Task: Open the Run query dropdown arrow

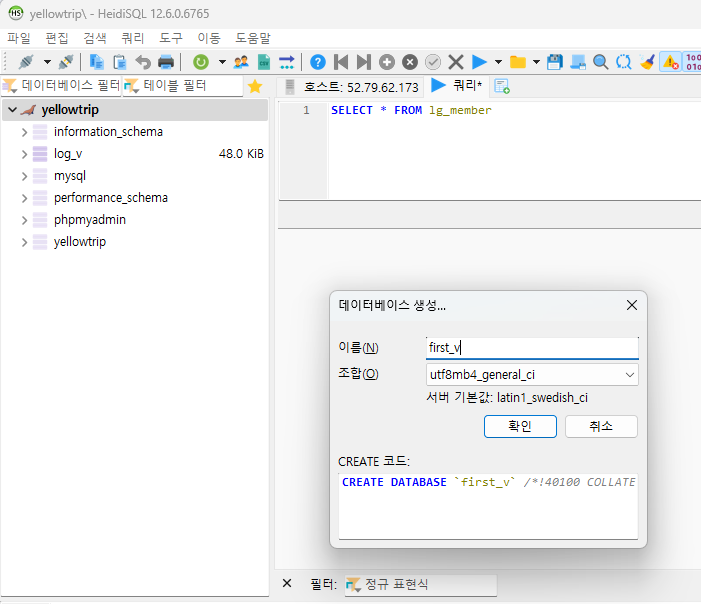Action: 498,62
